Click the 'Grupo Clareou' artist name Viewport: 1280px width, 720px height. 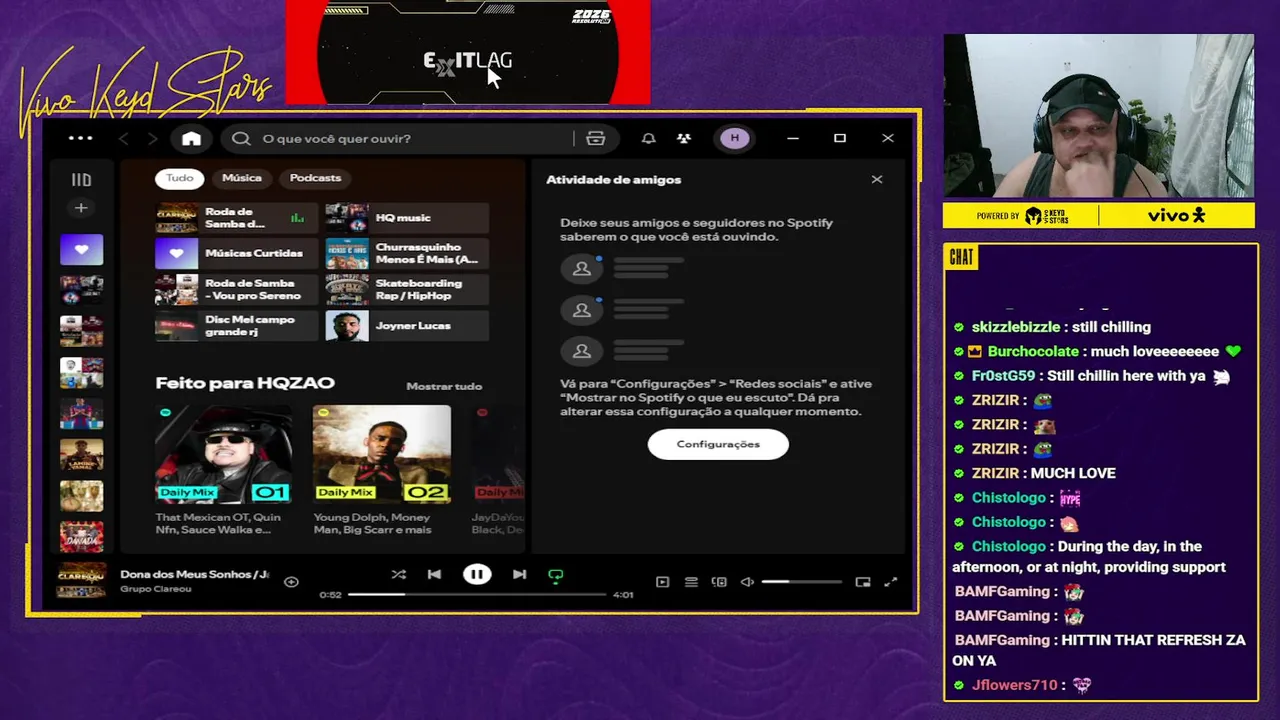(155, 589)
